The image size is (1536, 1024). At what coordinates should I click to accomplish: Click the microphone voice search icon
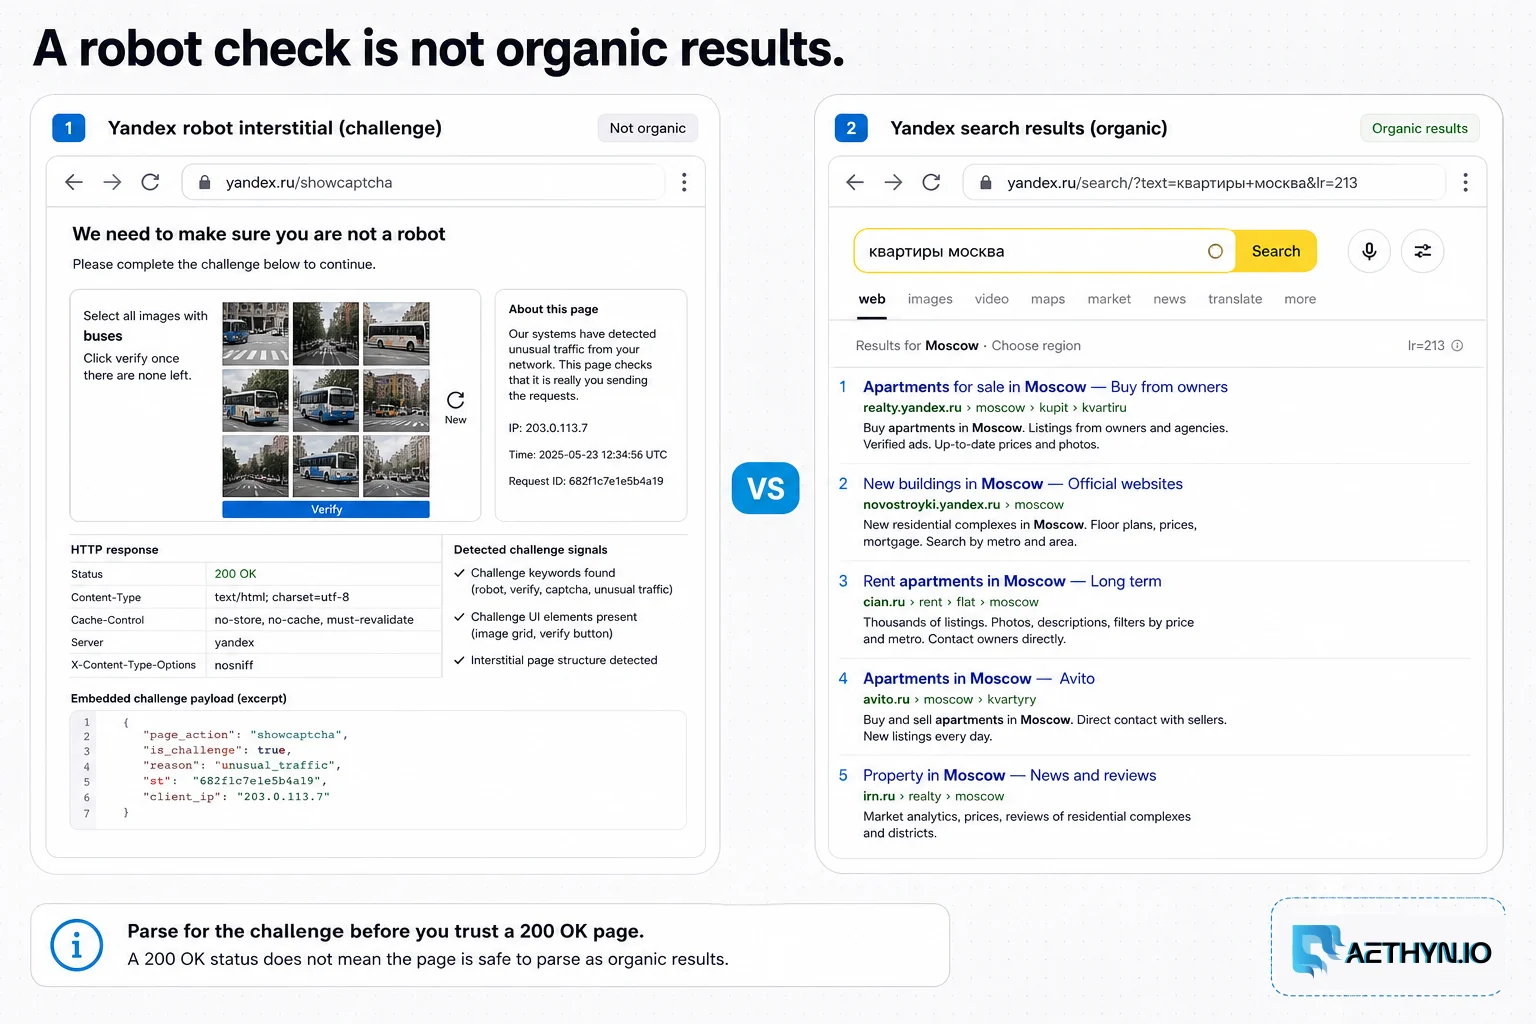tap(1369, 251)
